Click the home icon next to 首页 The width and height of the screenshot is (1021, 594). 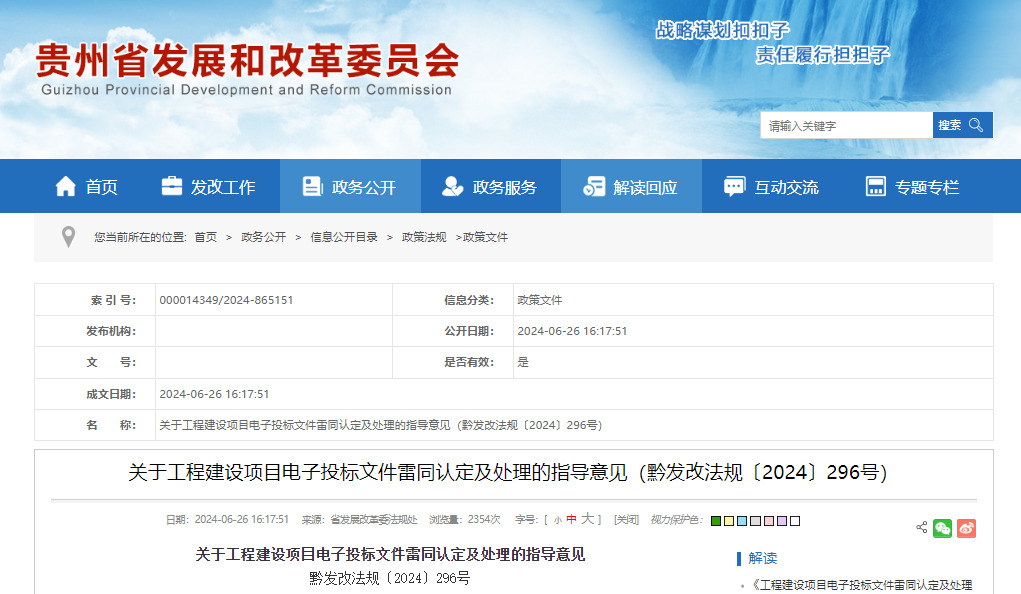click(66, 185)
